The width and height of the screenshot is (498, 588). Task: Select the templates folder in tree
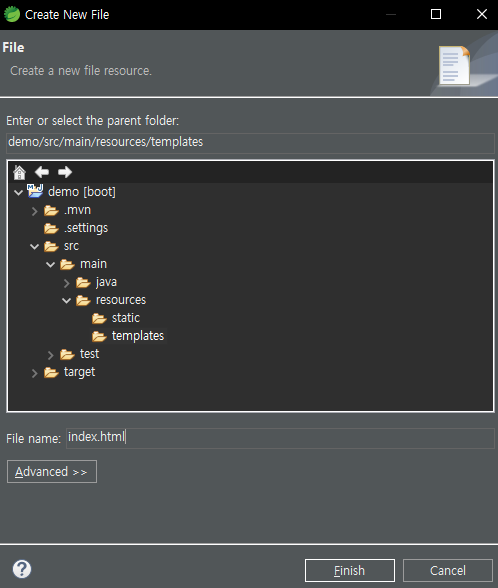[x=128, y=336]
